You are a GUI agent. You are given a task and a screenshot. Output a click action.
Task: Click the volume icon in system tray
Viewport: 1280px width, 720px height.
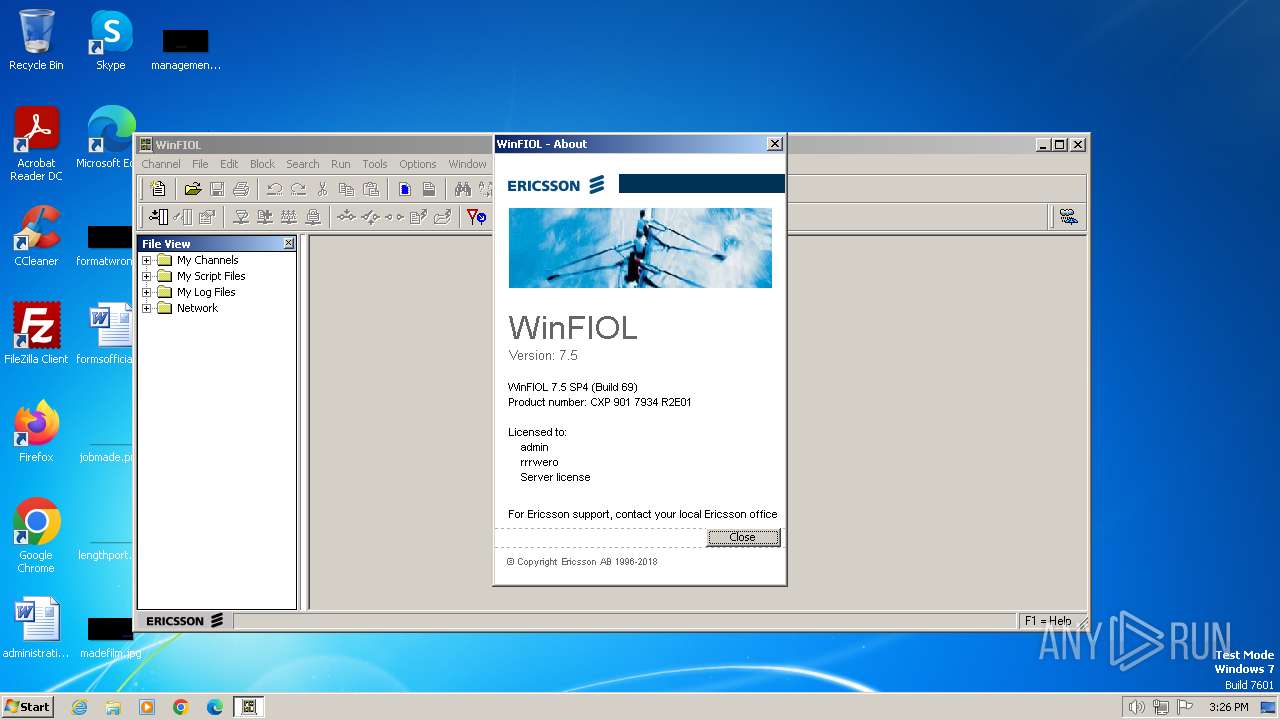pyautogui.click(x=1136, y=707)
